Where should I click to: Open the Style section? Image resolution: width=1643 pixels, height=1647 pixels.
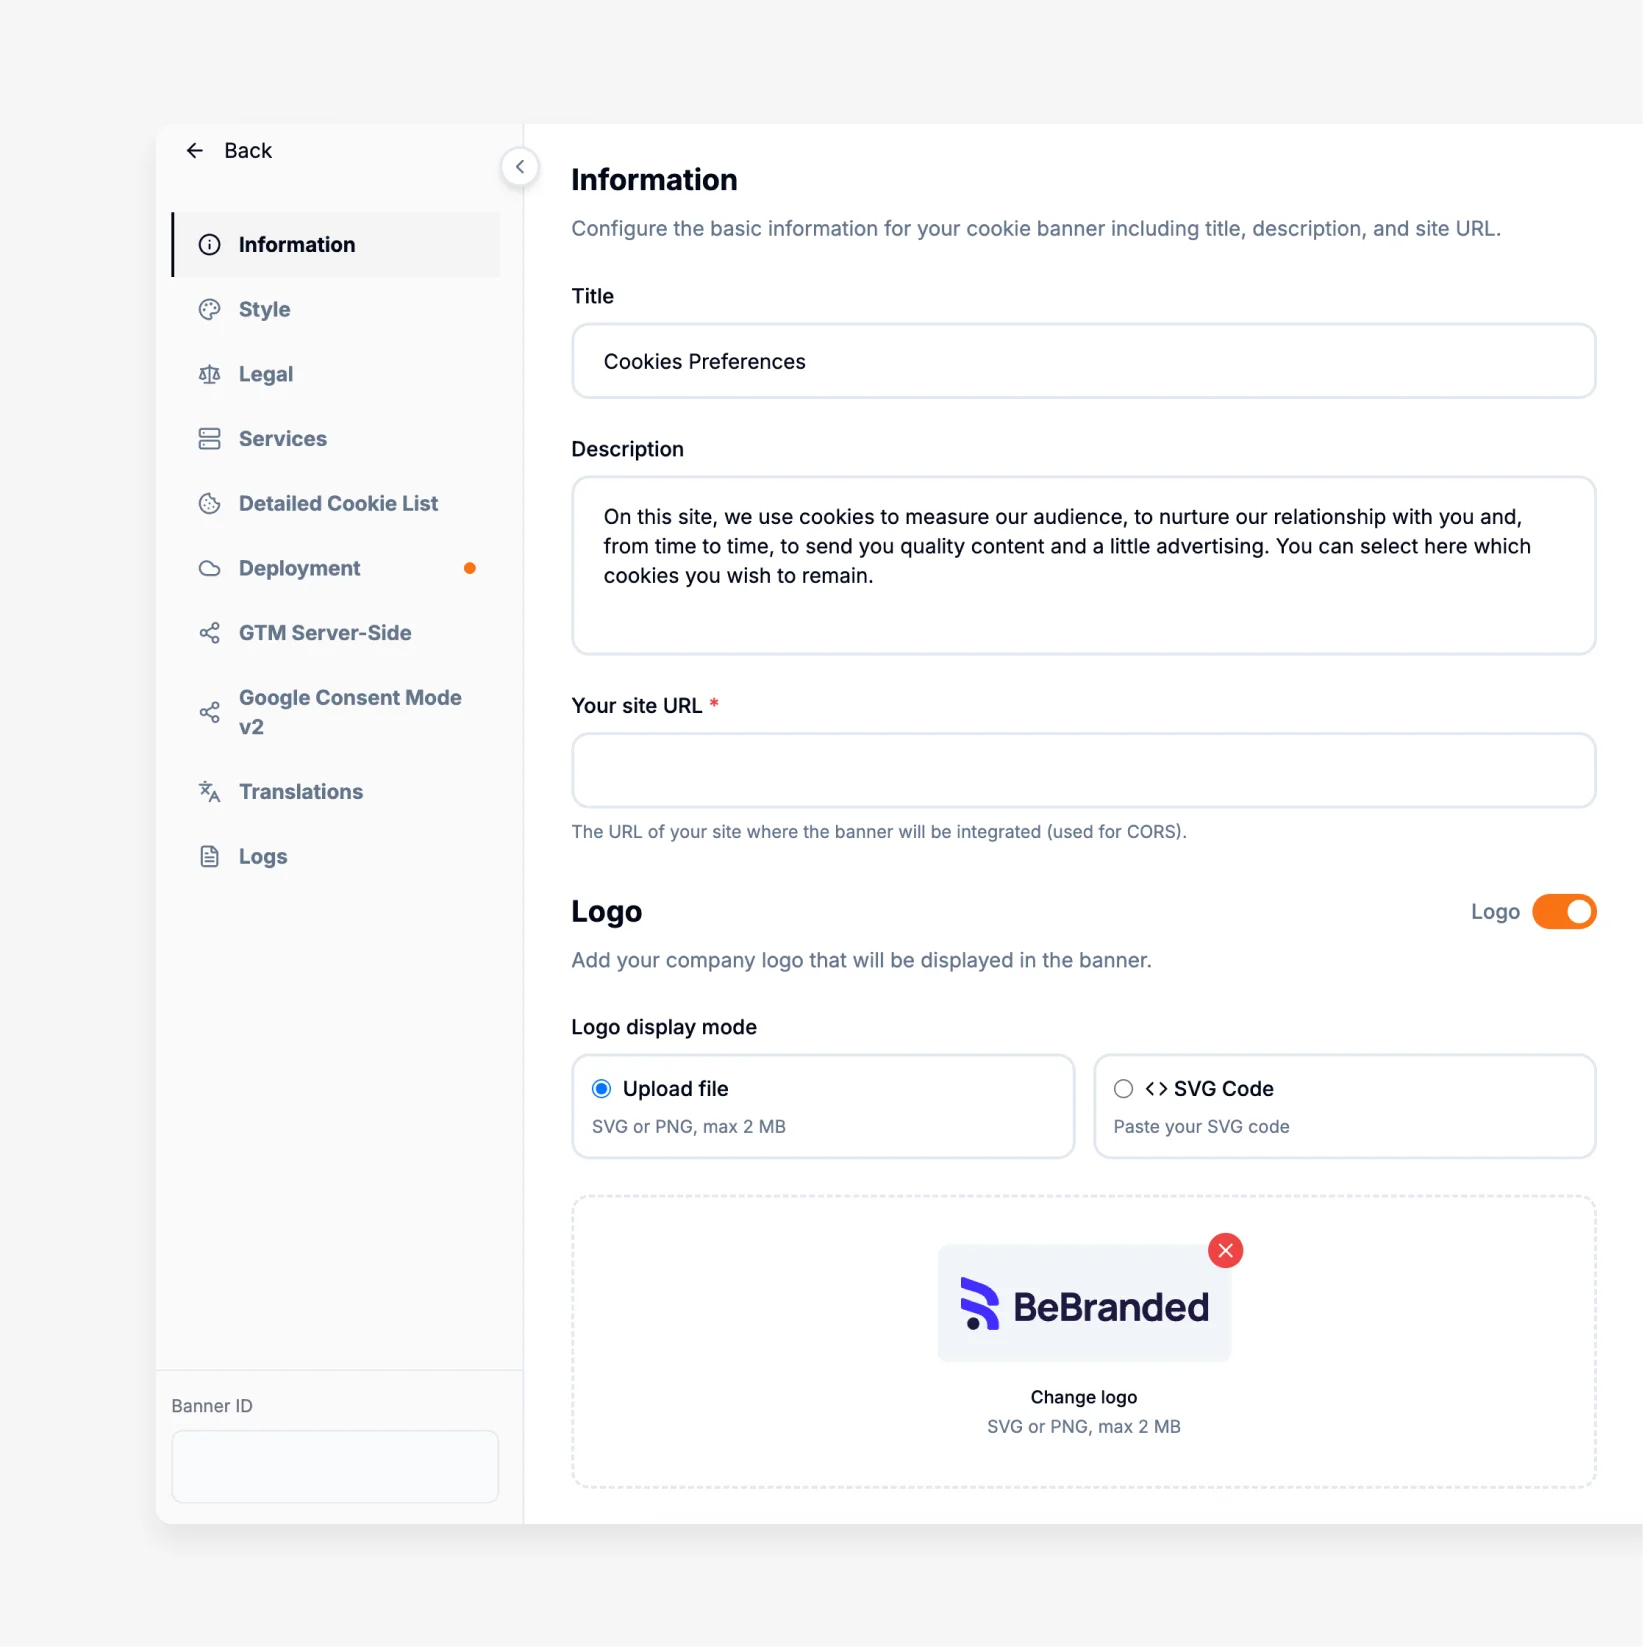coord(336,310)
